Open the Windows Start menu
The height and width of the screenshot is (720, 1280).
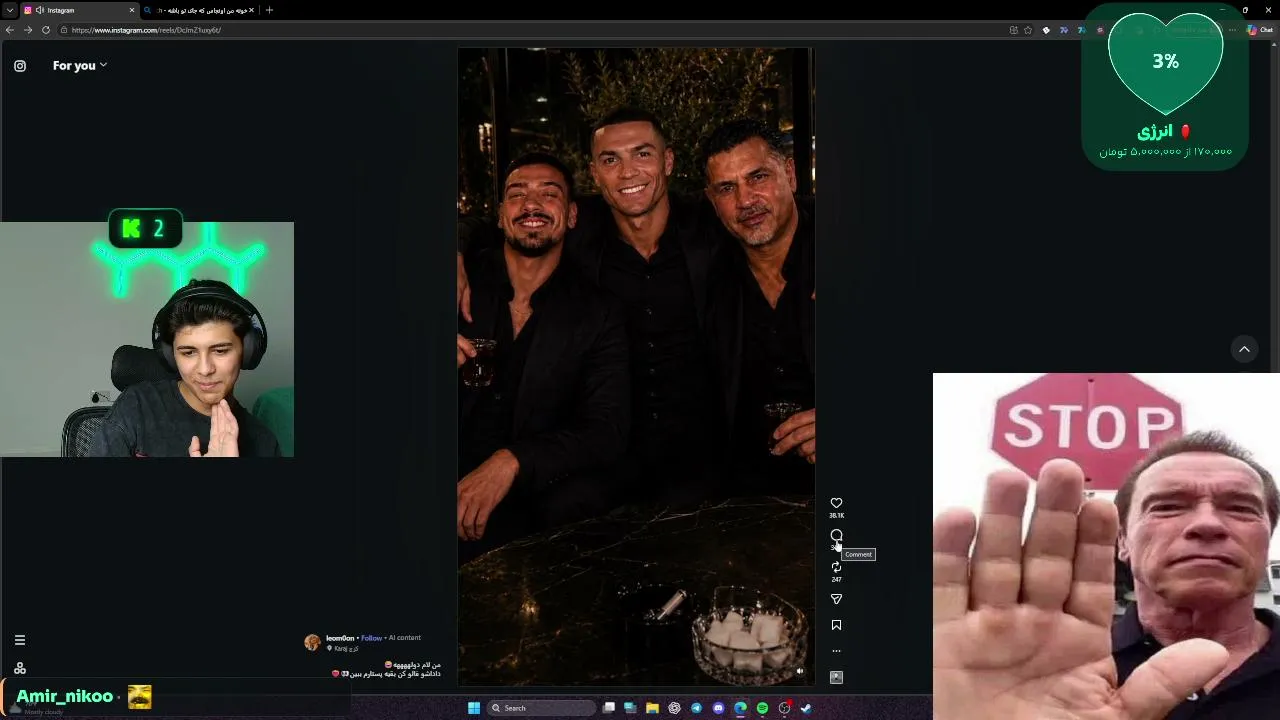click(474, 708)
